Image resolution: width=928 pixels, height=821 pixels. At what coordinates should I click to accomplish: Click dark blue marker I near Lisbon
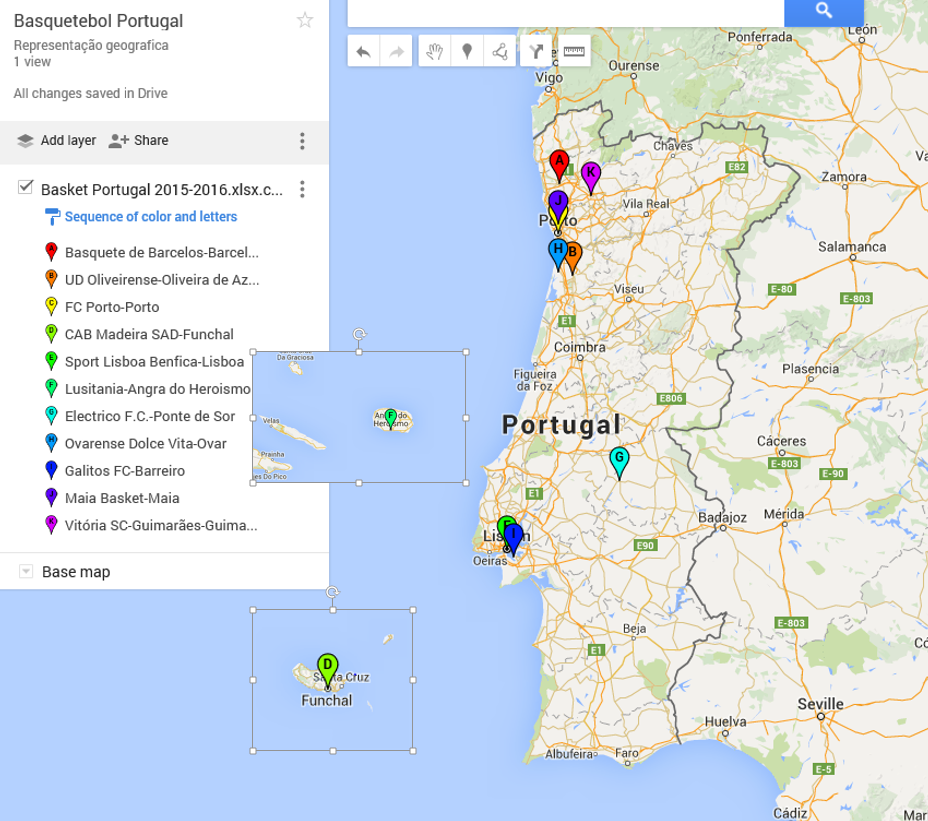514,535
